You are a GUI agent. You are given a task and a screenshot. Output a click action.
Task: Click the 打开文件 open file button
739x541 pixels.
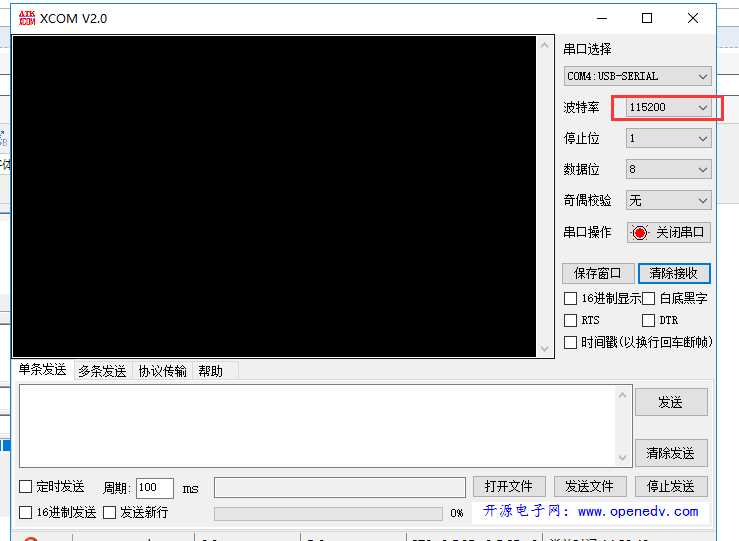tap(509, 486)
